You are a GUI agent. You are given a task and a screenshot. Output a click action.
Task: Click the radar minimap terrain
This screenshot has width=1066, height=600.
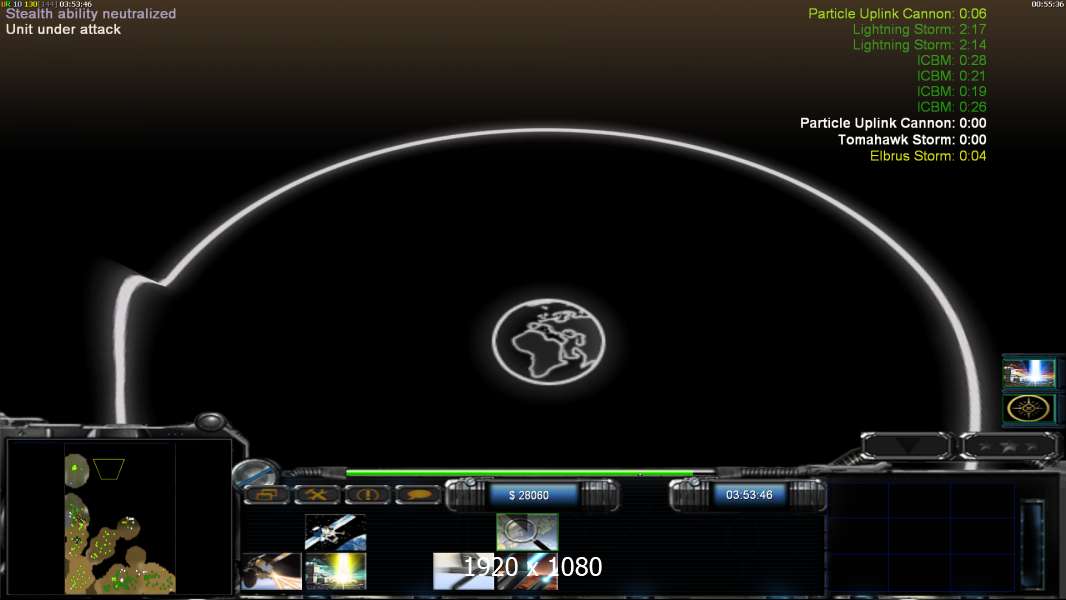point(120,518)
